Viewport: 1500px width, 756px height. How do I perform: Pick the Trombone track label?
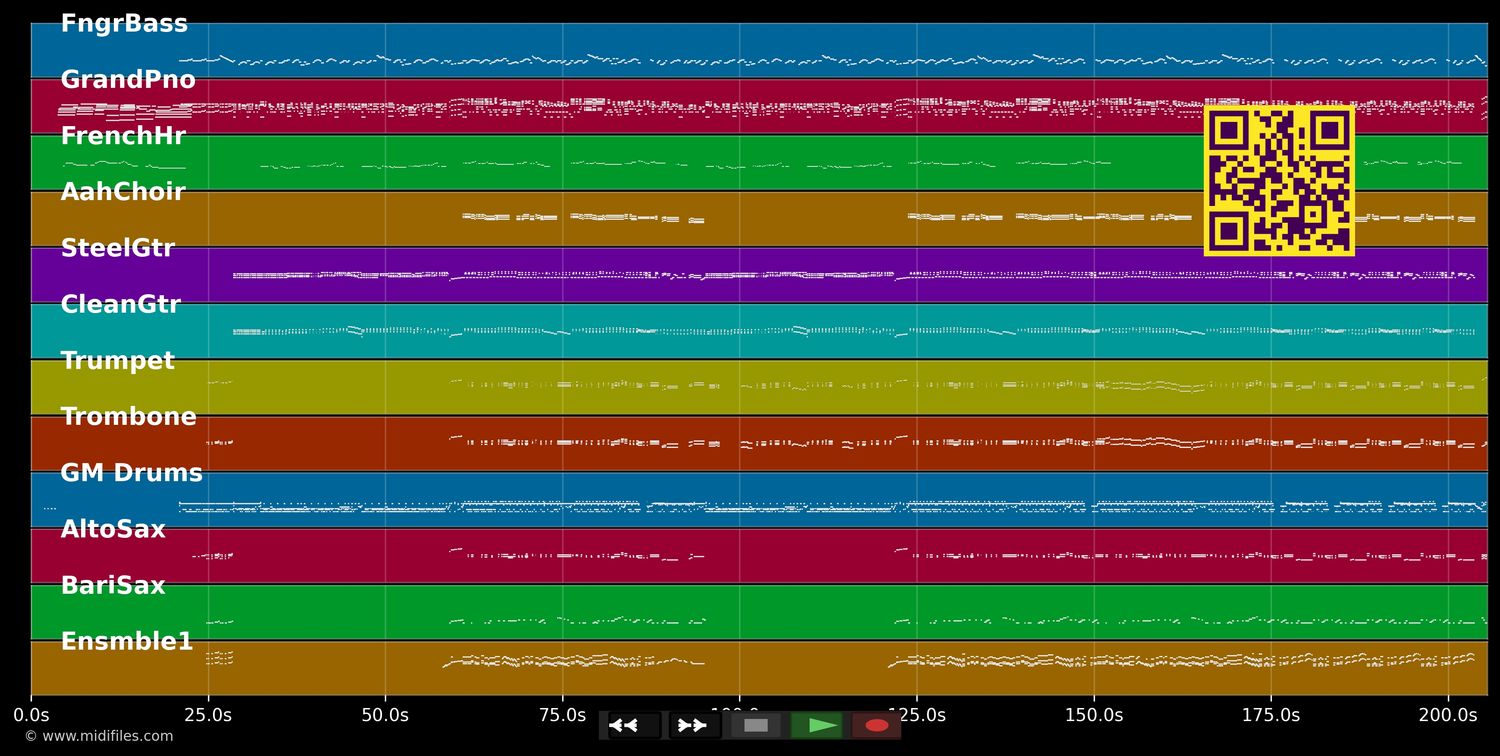(x=129, y=417)
